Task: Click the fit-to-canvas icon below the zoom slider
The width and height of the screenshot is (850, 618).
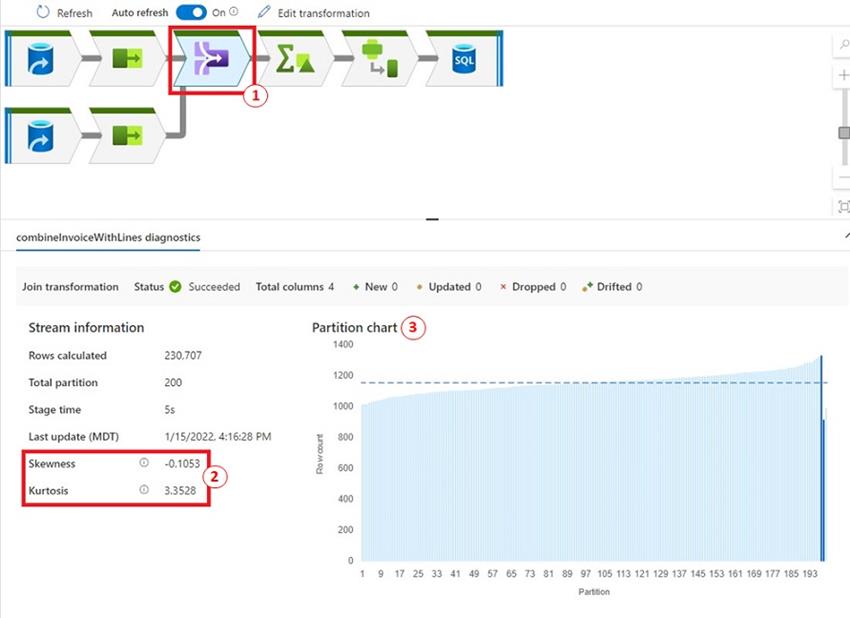Action: (843, 206)
